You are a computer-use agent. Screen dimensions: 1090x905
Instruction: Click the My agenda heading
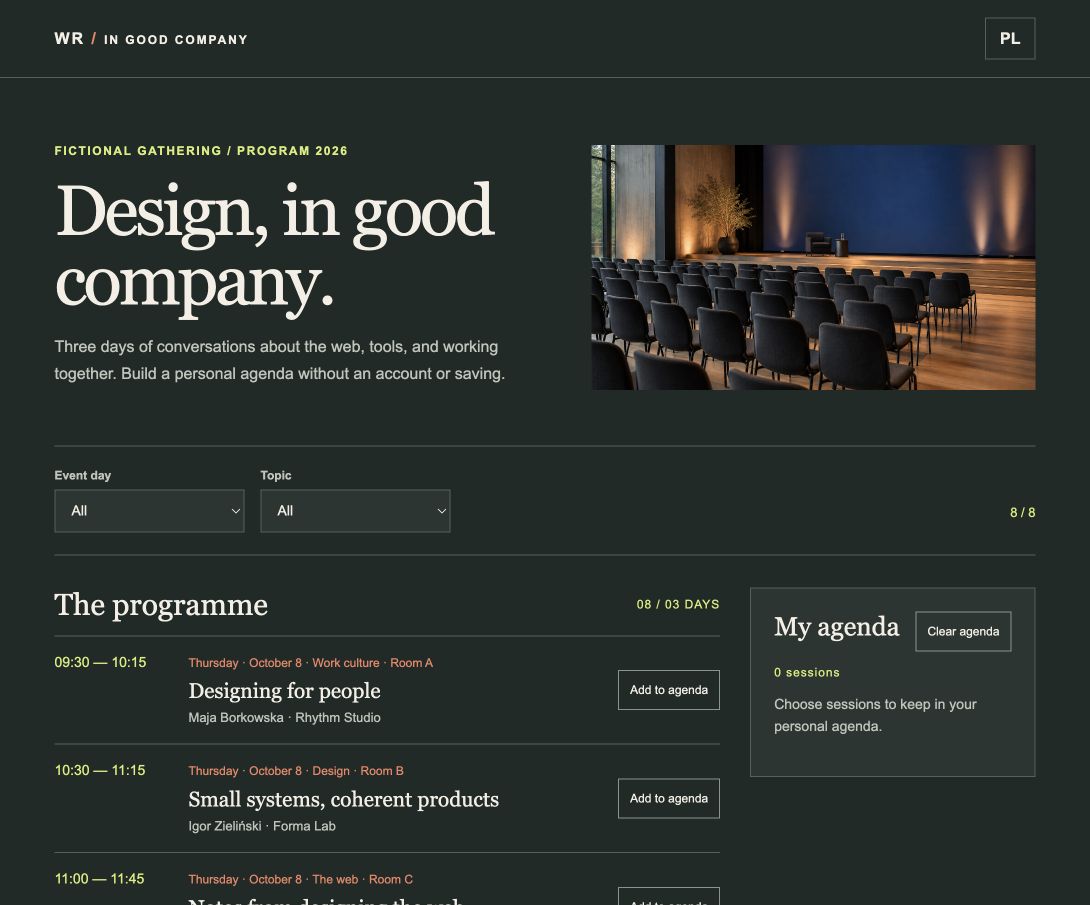836,627
